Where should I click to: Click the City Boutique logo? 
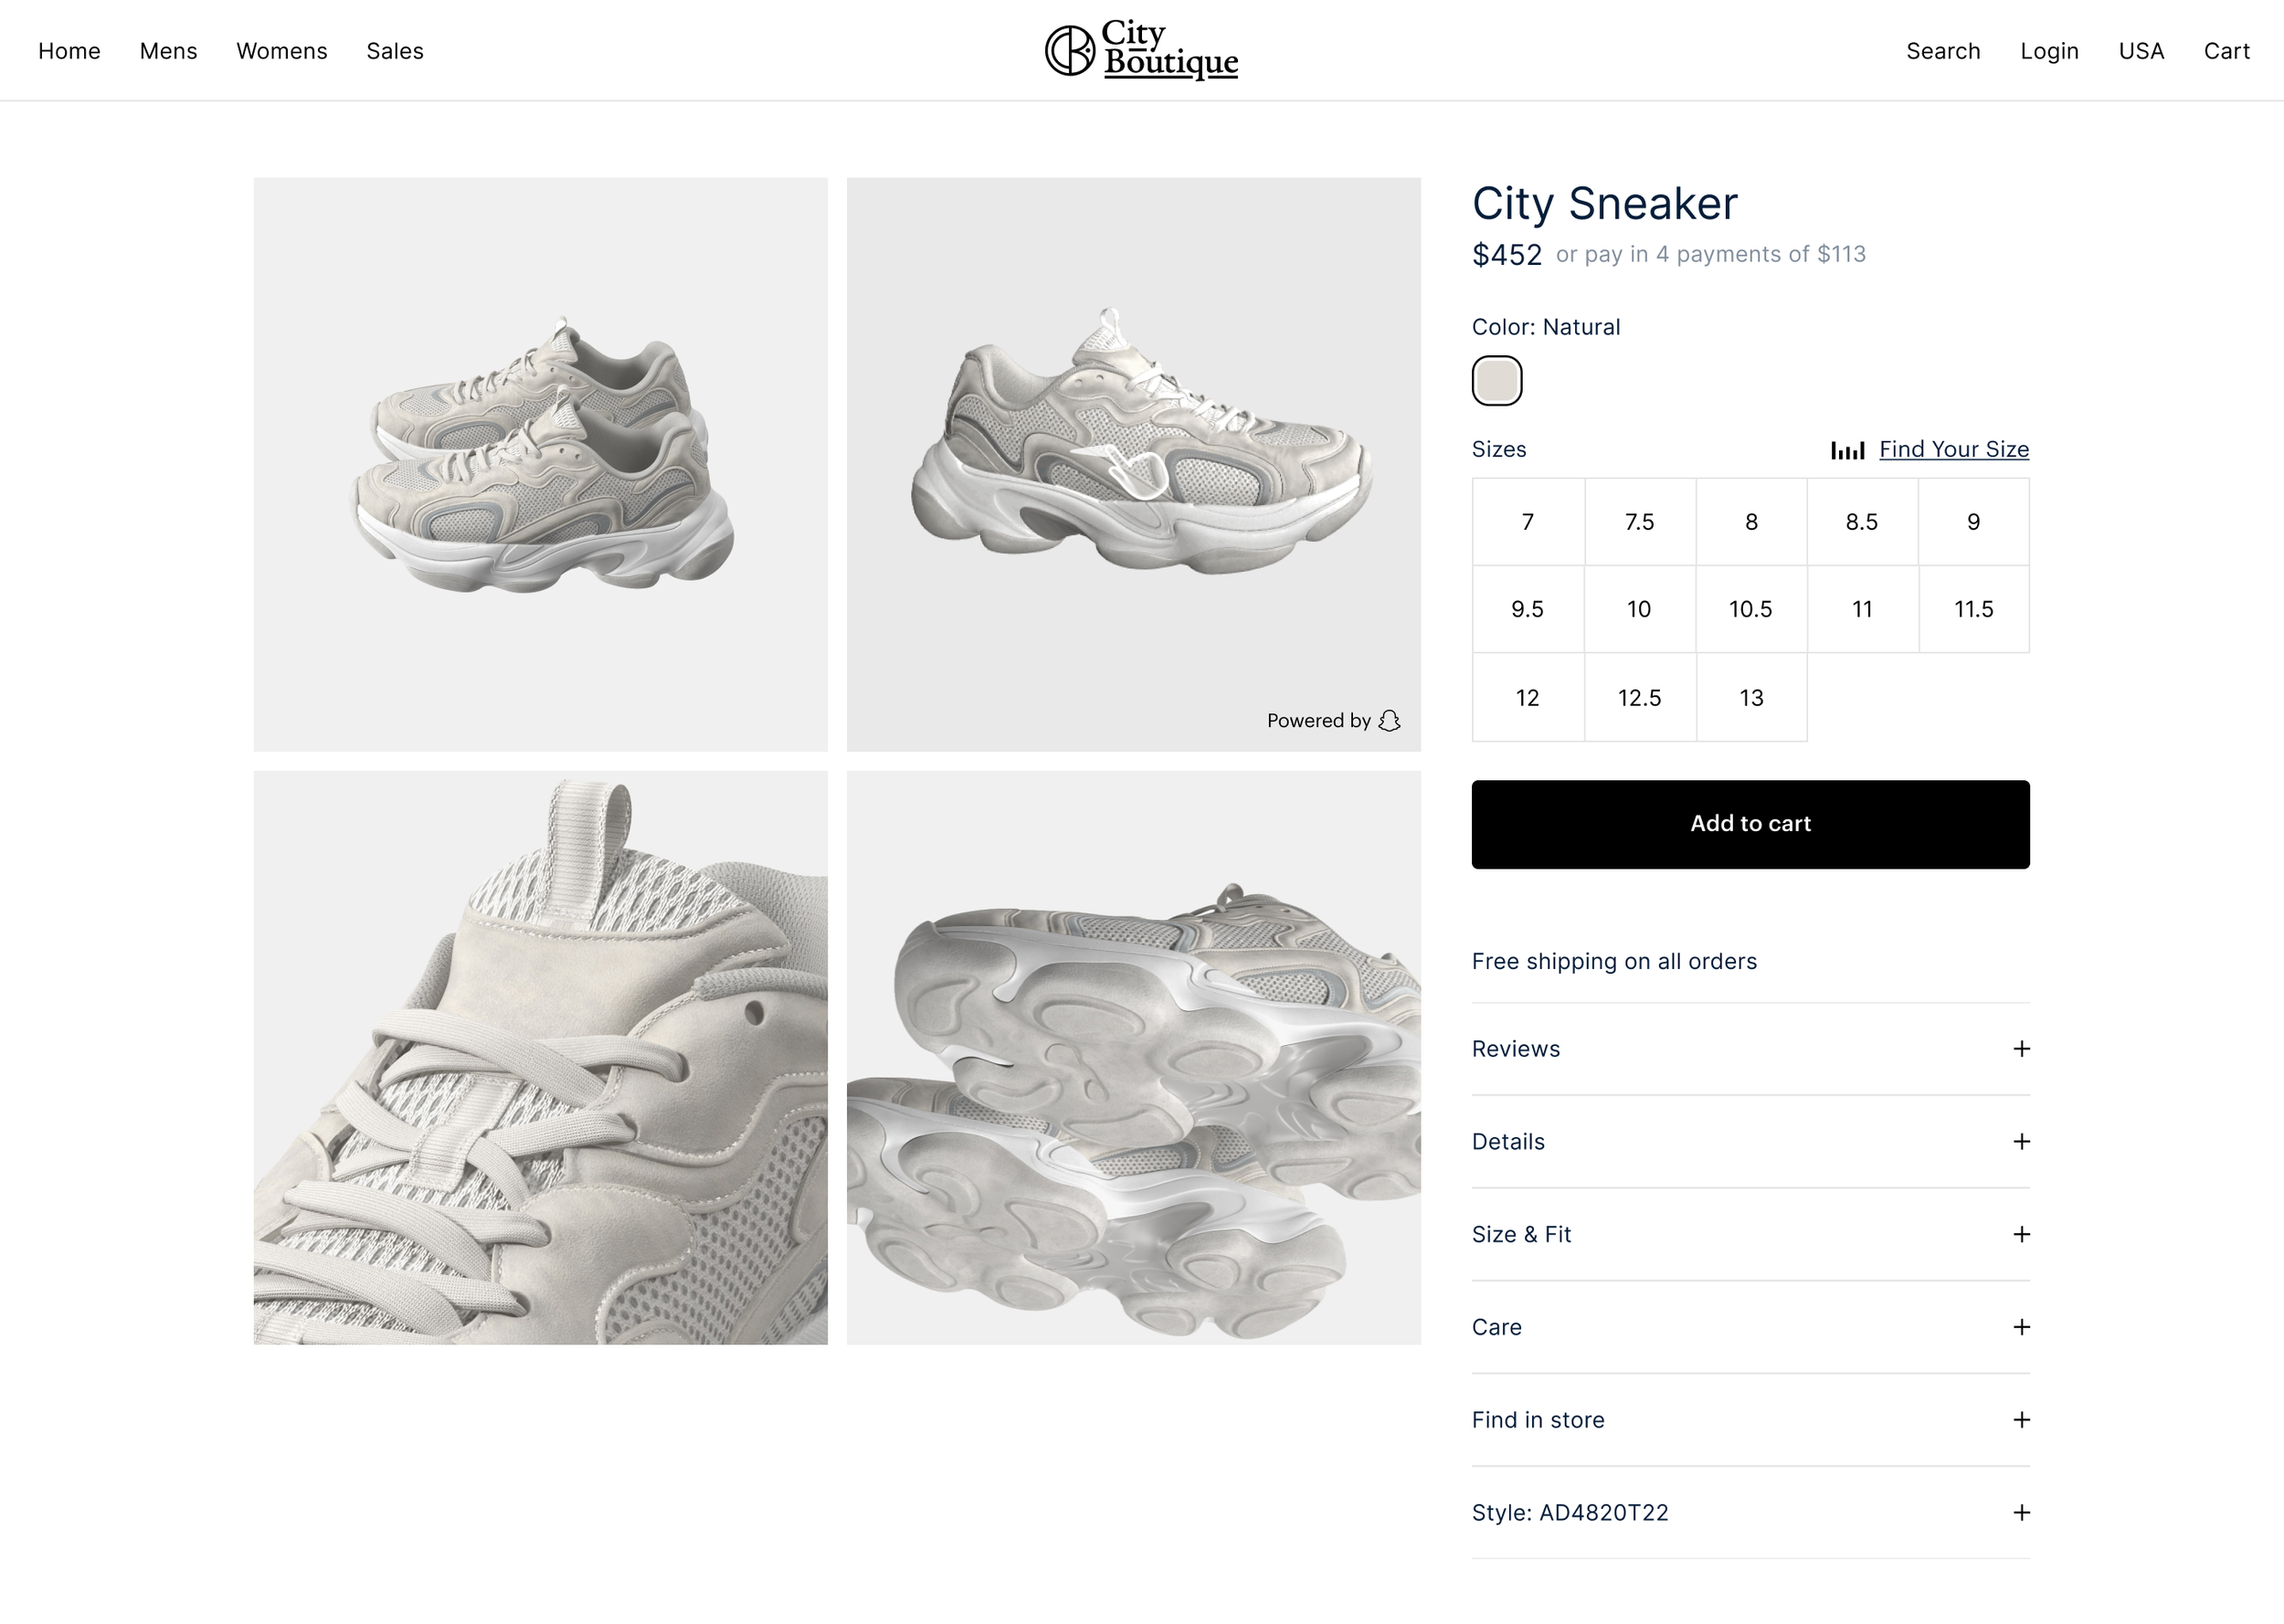click(x=1141, y=49)
